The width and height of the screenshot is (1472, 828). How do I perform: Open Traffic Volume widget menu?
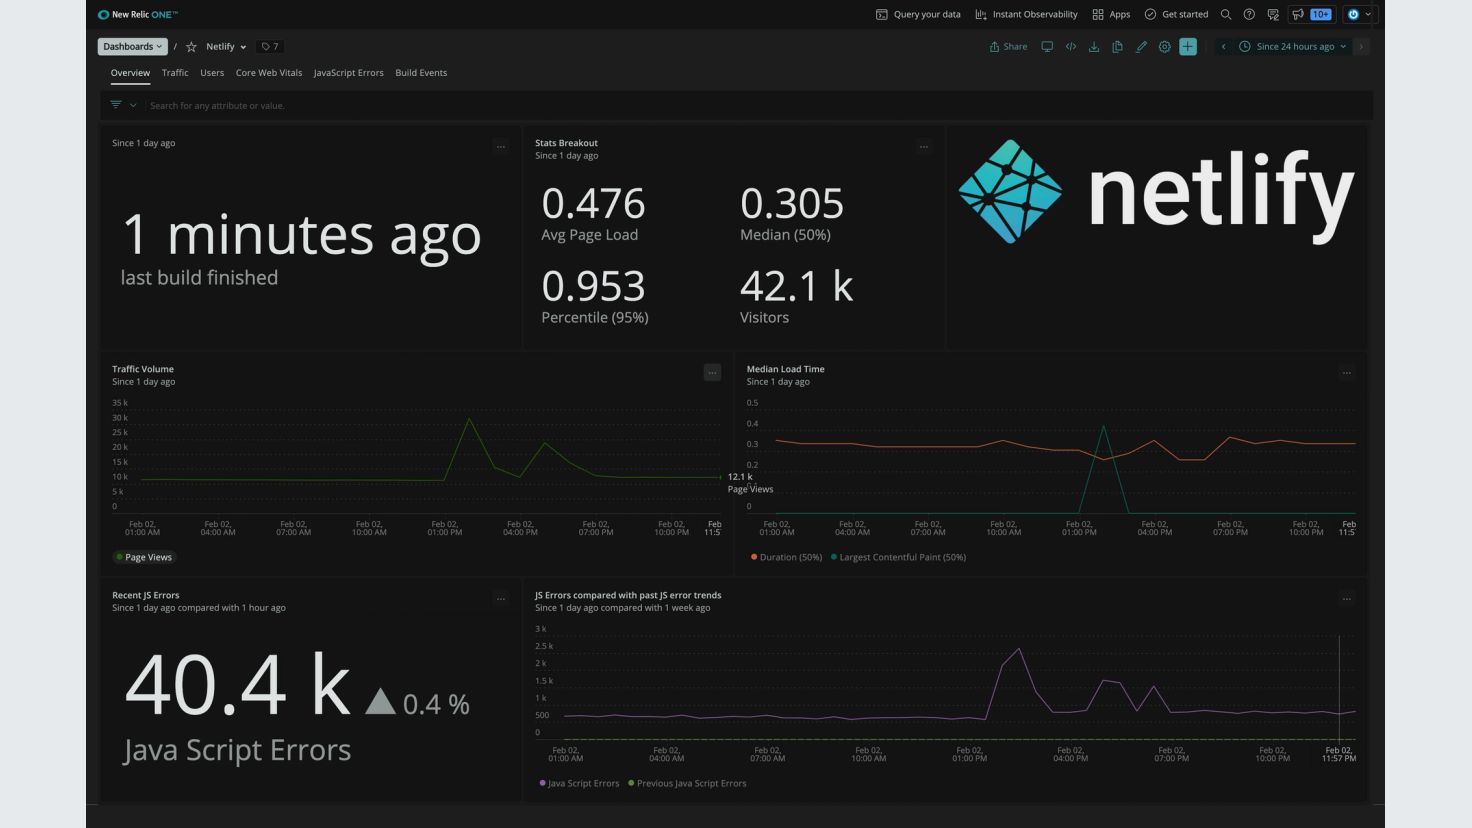tap(712, 373)
